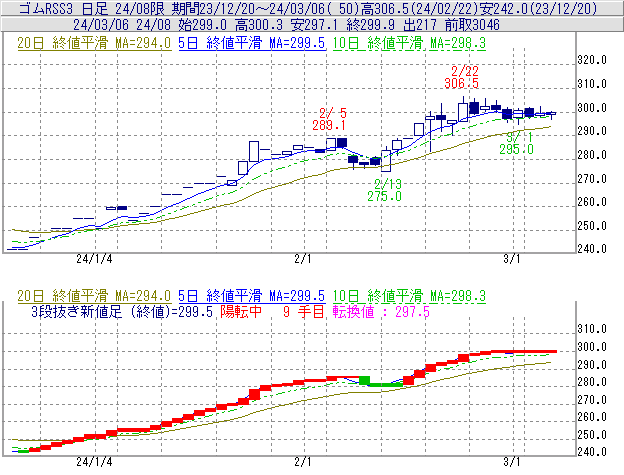Screen dimensions: 624x475
Task: Click the red 9 手目 count text
Action: click(x=304, y=311)
